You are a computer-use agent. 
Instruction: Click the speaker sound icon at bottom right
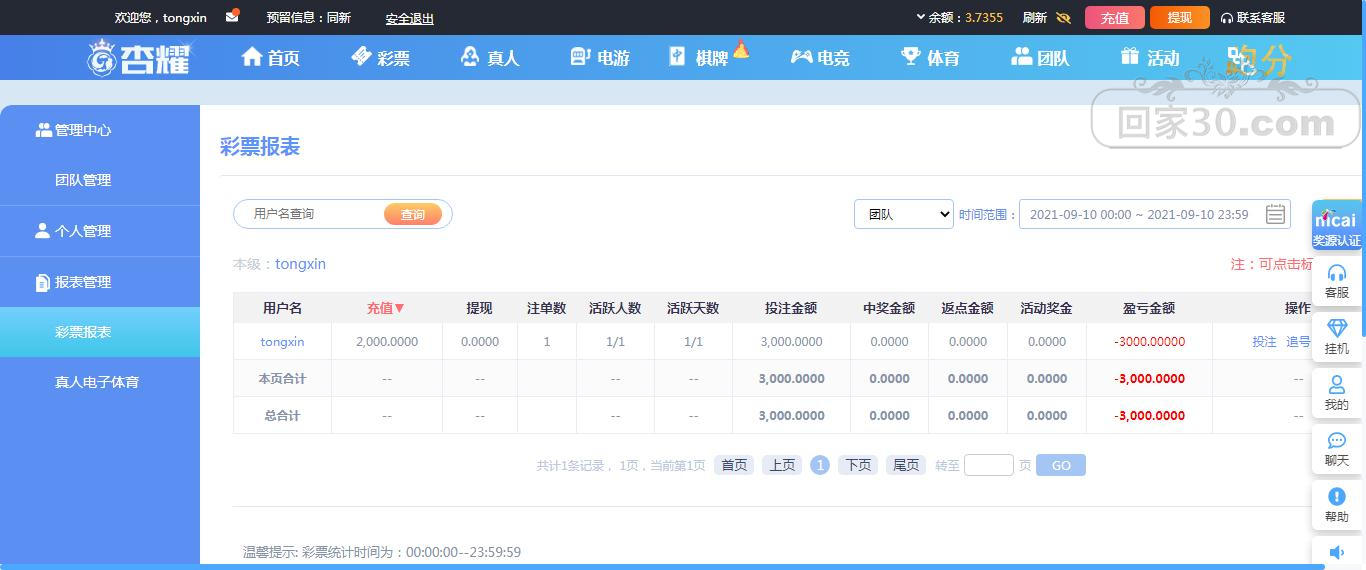(1337, 552)
